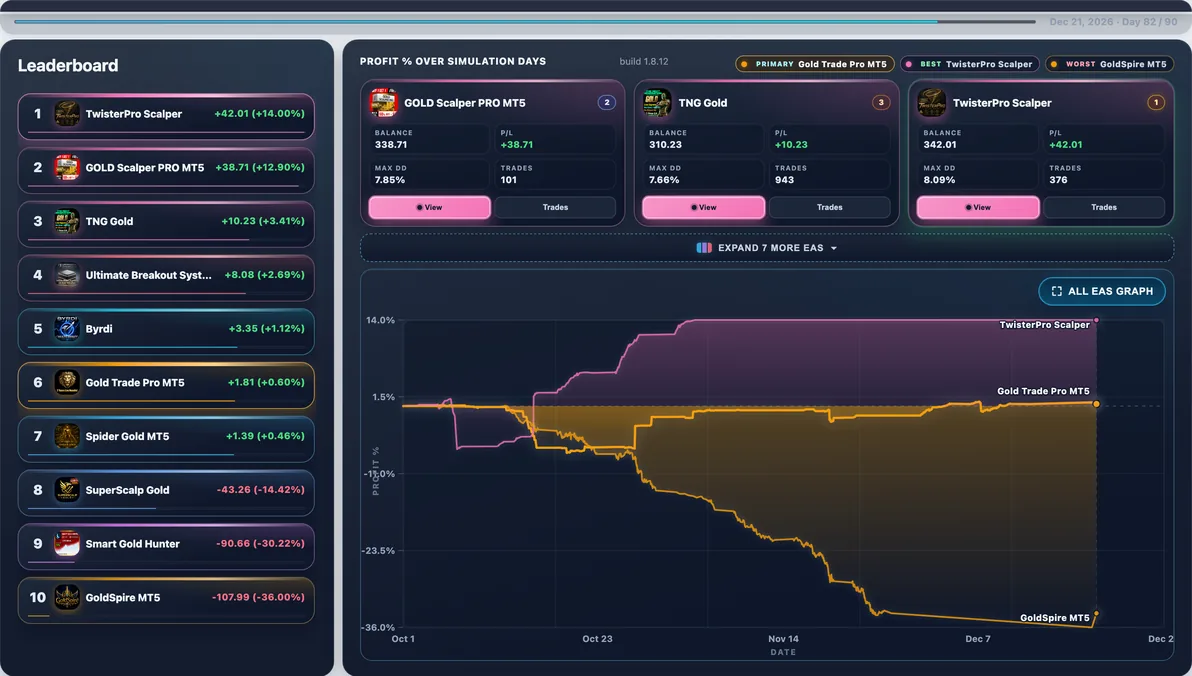The width and height of the screenshot is (1192, 676).
Task: Click the TwisterPro Scalper leaderboard avatar icon
Action: (x=67, y=114)
